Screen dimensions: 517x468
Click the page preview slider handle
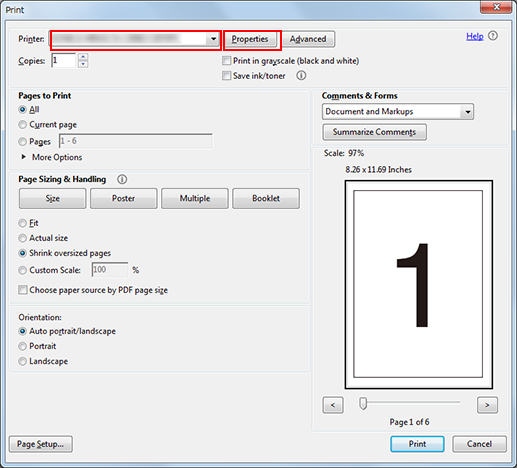tap(363, 403)
